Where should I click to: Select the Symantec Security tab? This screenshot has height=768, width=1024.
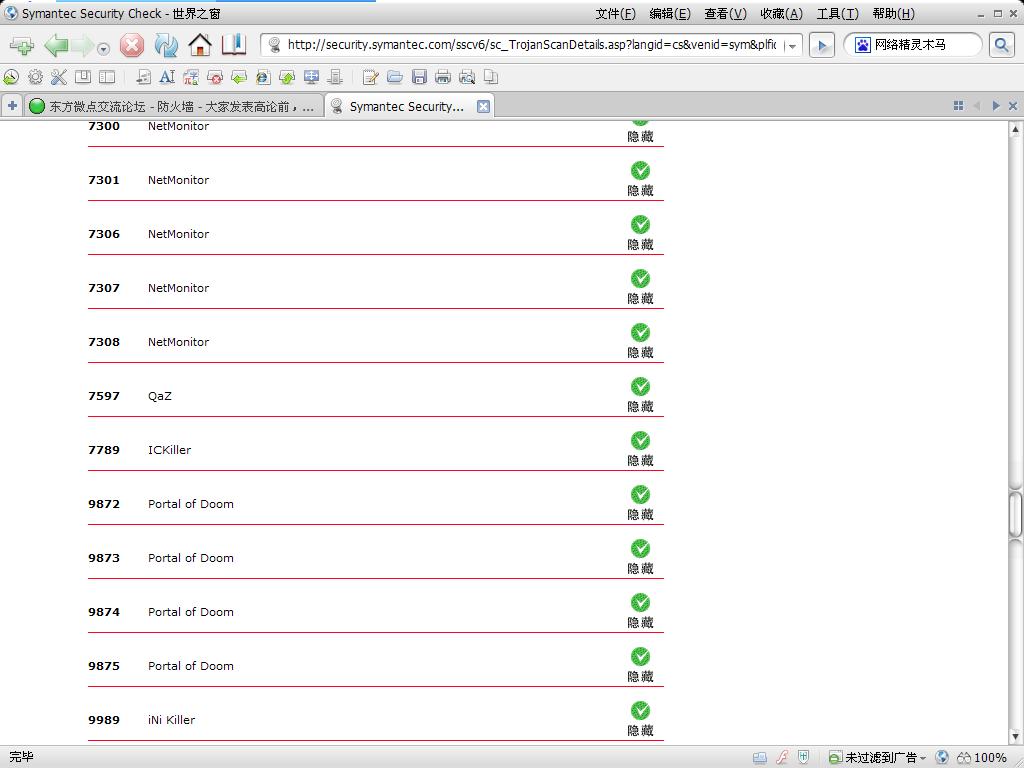point(406,106)
